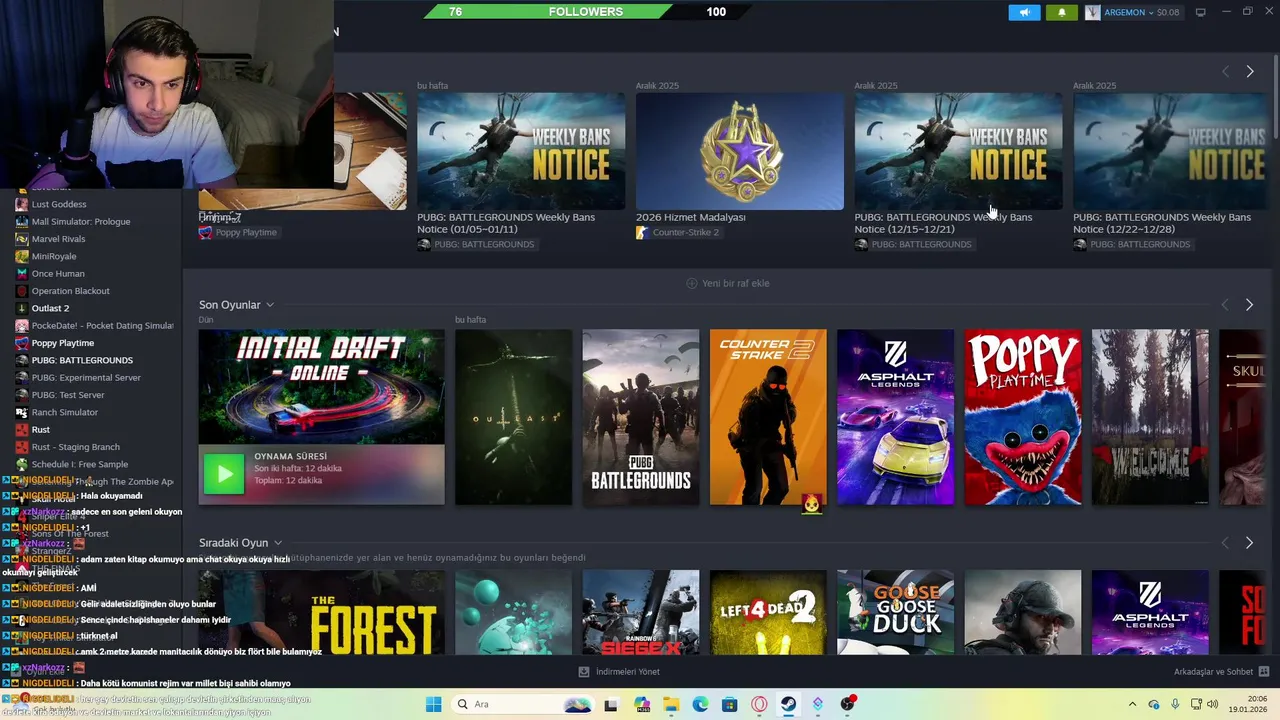Image resolution: width=1280 pixels, height=720 pixels.
Task: Click the taskbar Ara search box
Action: pos(525,704)
